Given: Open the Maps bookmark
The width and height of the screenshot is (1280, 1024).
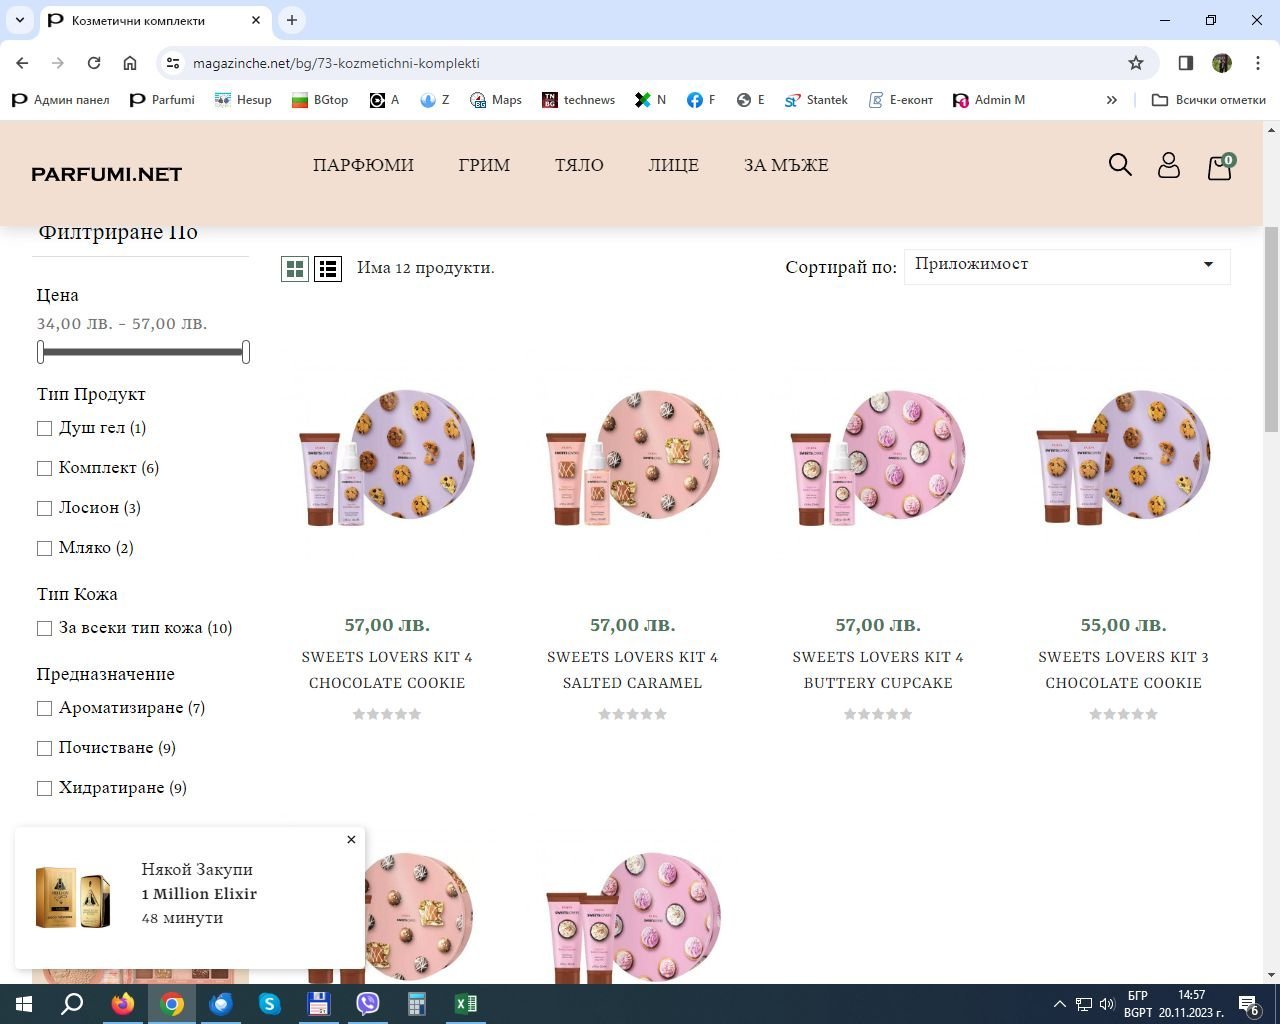Looking at the screenshot, I should [x=496, y=100].
